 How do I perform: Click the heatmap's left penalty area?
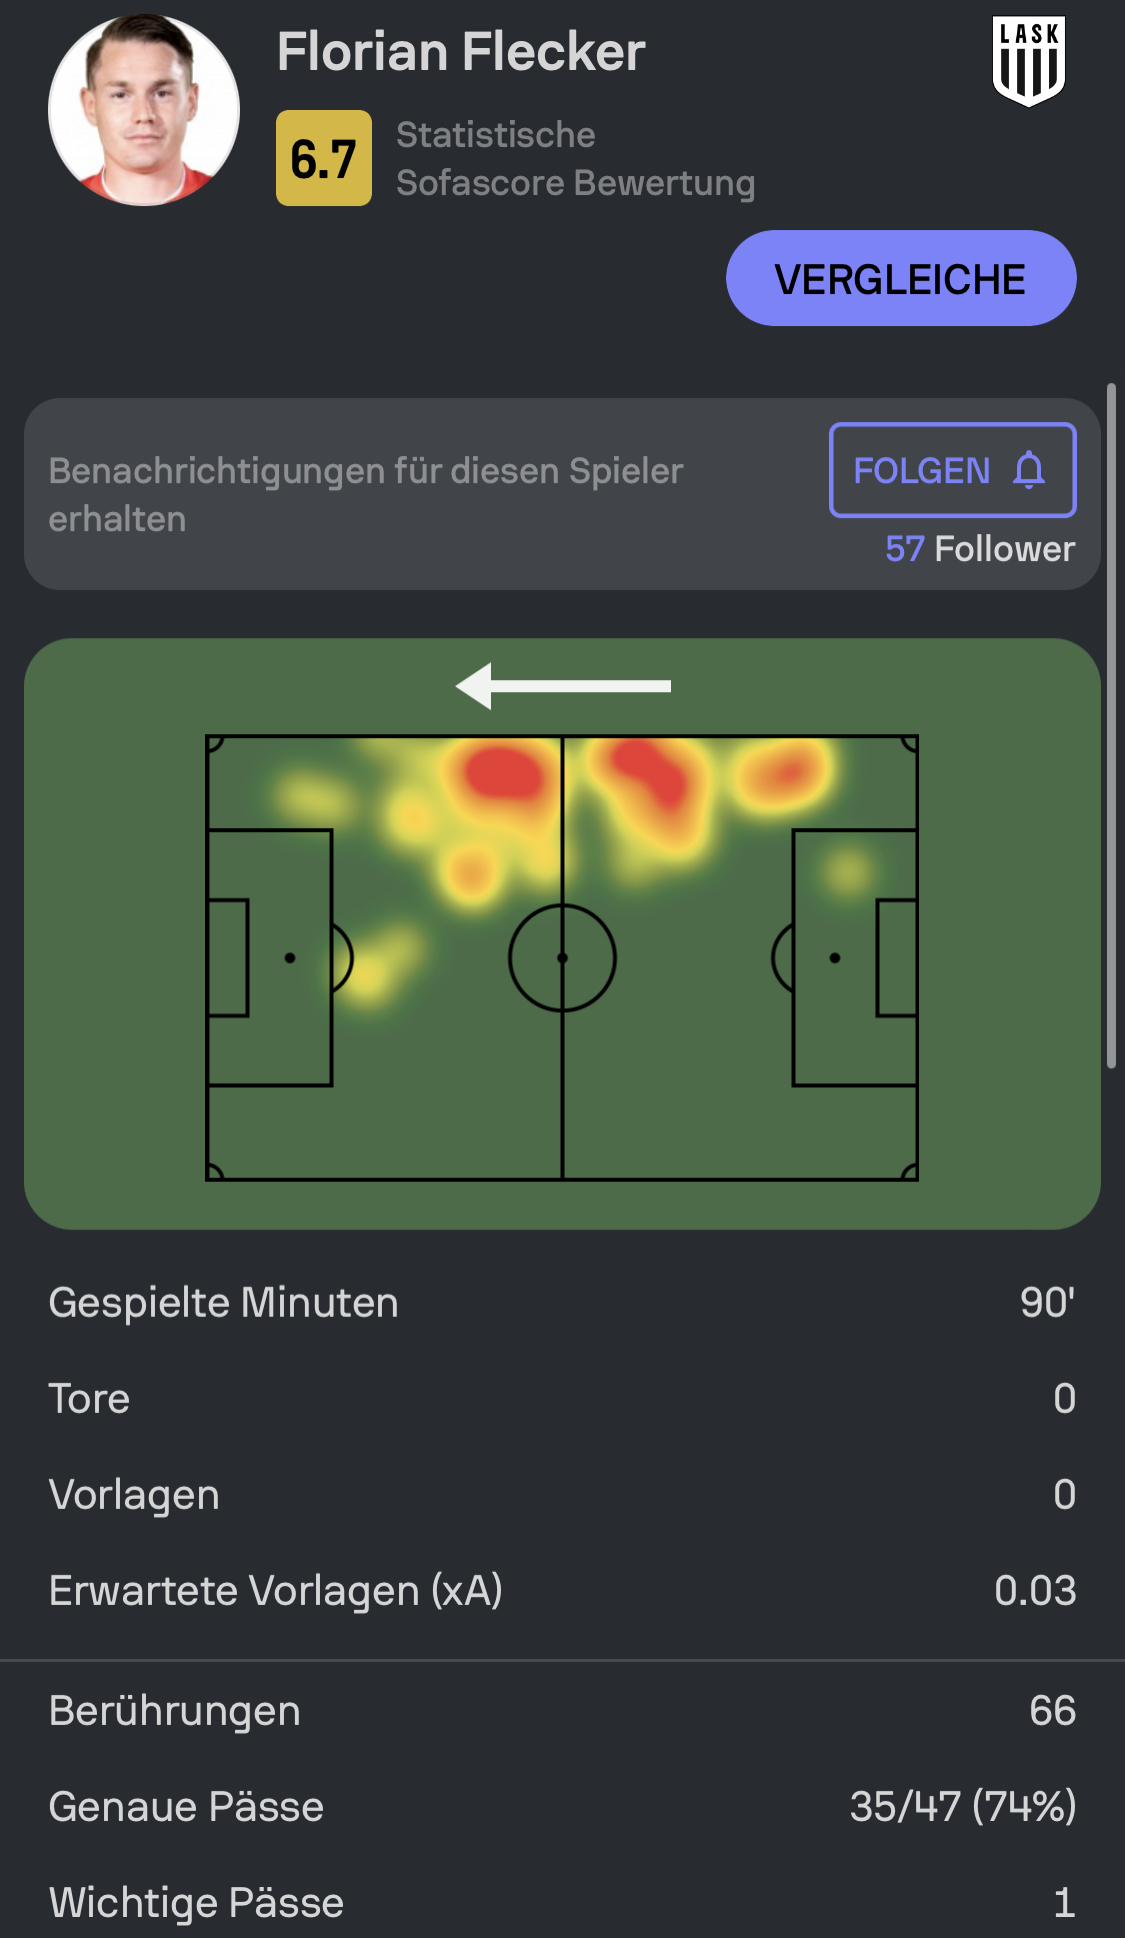(x=269, y=958)
